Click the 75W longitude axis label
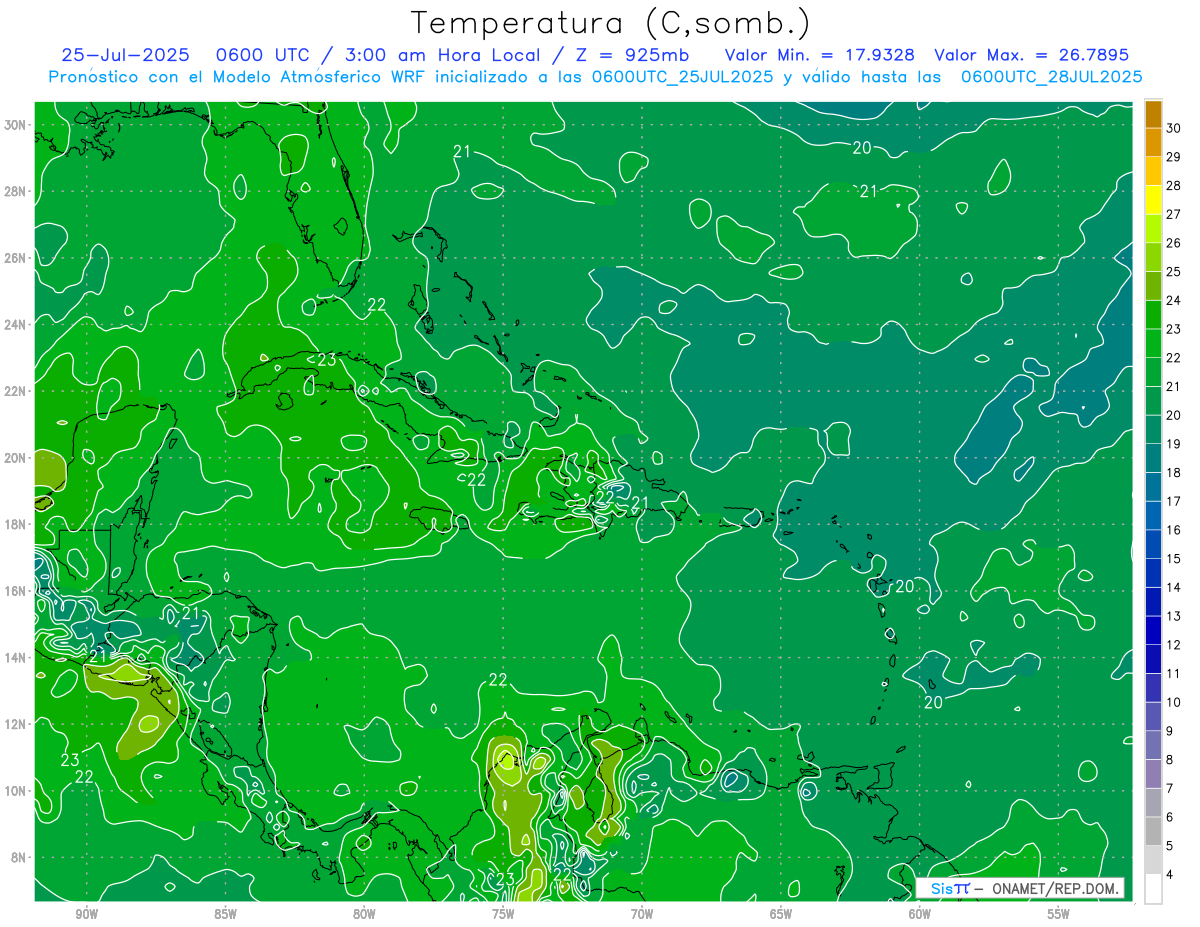This screenshot has width=1200, height=927. tap(503, 914)
